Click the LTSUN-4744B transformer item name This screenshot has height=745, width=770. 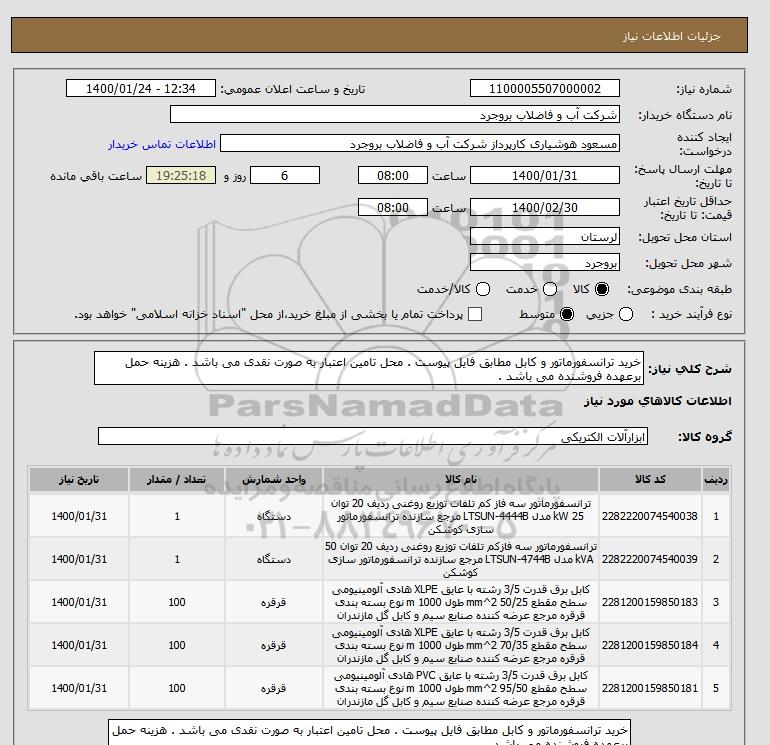461,559
